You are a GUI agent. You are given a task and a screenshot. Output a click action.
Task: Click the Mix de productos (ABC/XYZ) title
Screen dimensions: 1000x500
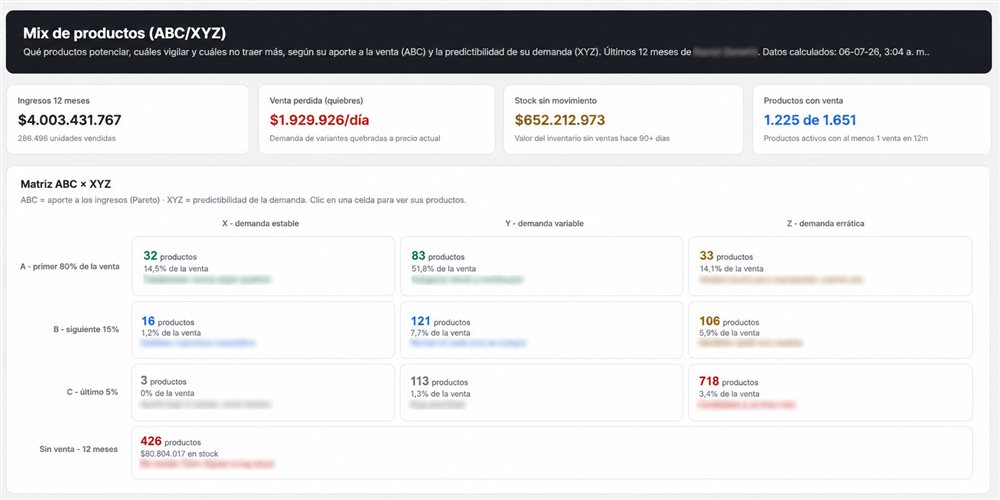pos(124,33)
